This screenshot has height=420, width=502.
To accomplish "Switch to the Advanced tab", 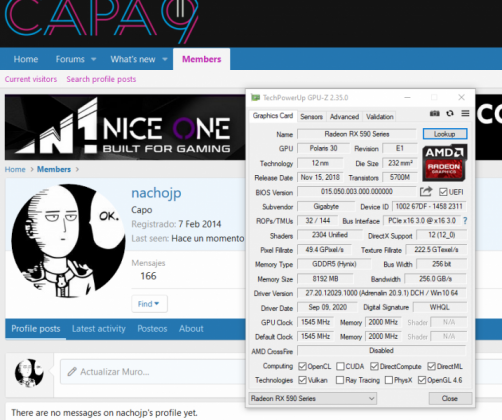I will tap(344, 117).
